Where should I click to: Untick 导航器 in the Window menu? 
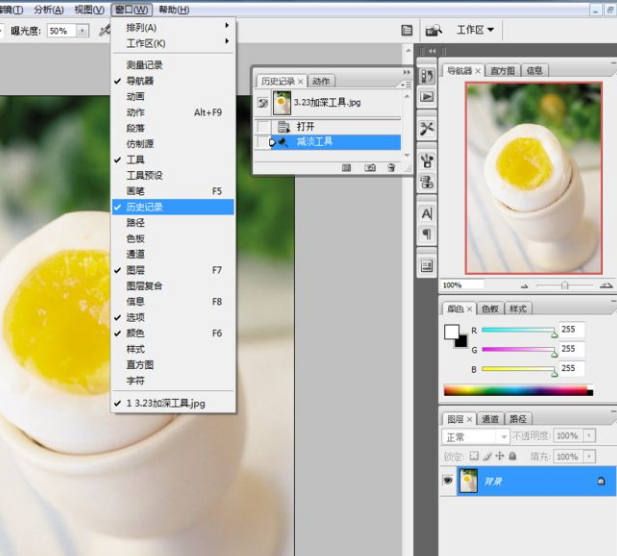coord(173,81)
